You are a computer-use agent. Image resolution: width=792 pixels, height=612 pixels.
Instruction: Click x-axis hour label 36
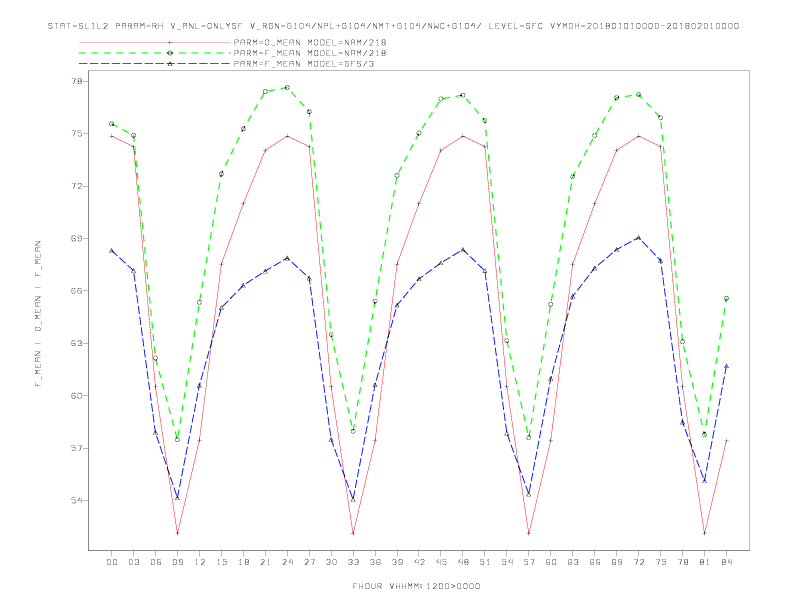375,562
